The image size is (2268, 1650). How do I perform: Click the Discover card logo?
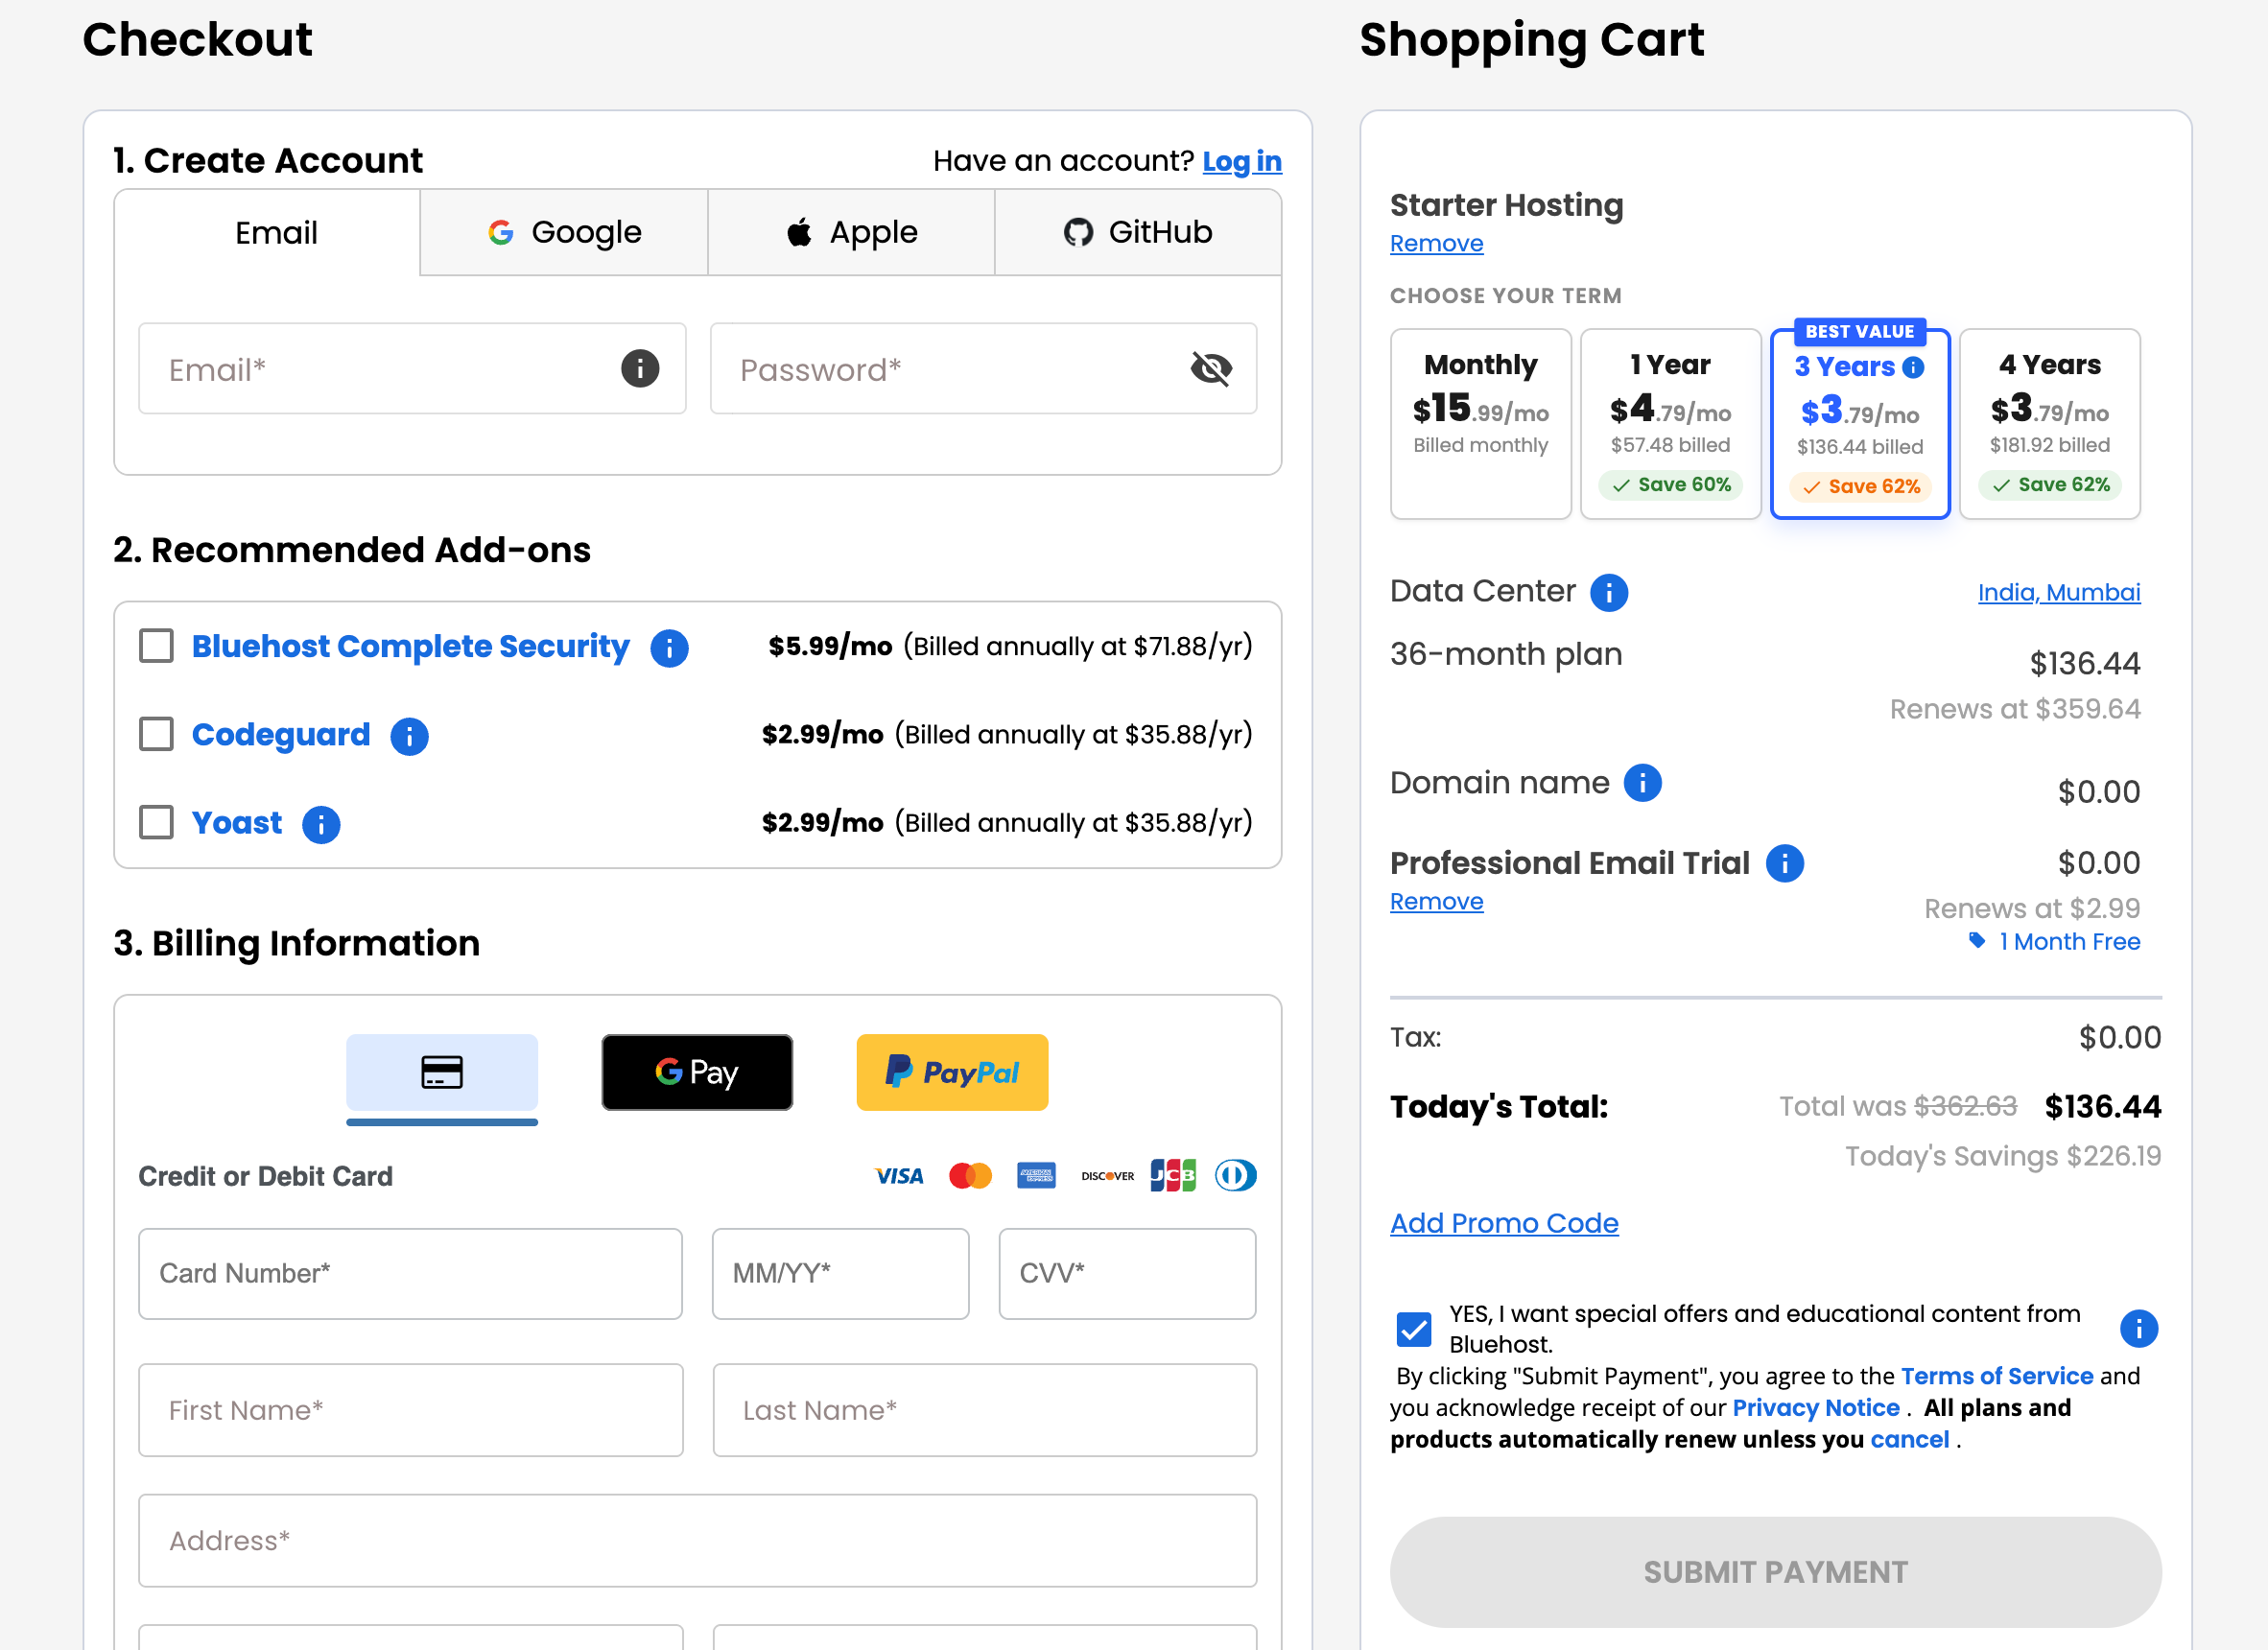(1108, 1176)
